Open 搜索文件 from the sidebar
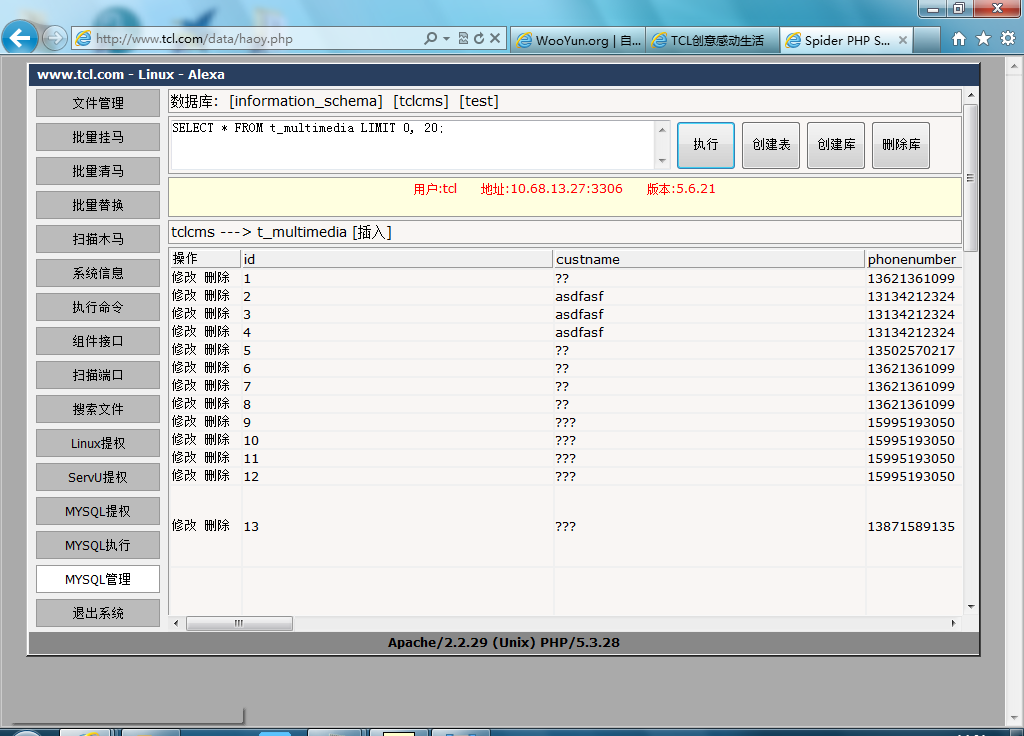Viewport: 1024px width, 736px height. coord(98,409)
